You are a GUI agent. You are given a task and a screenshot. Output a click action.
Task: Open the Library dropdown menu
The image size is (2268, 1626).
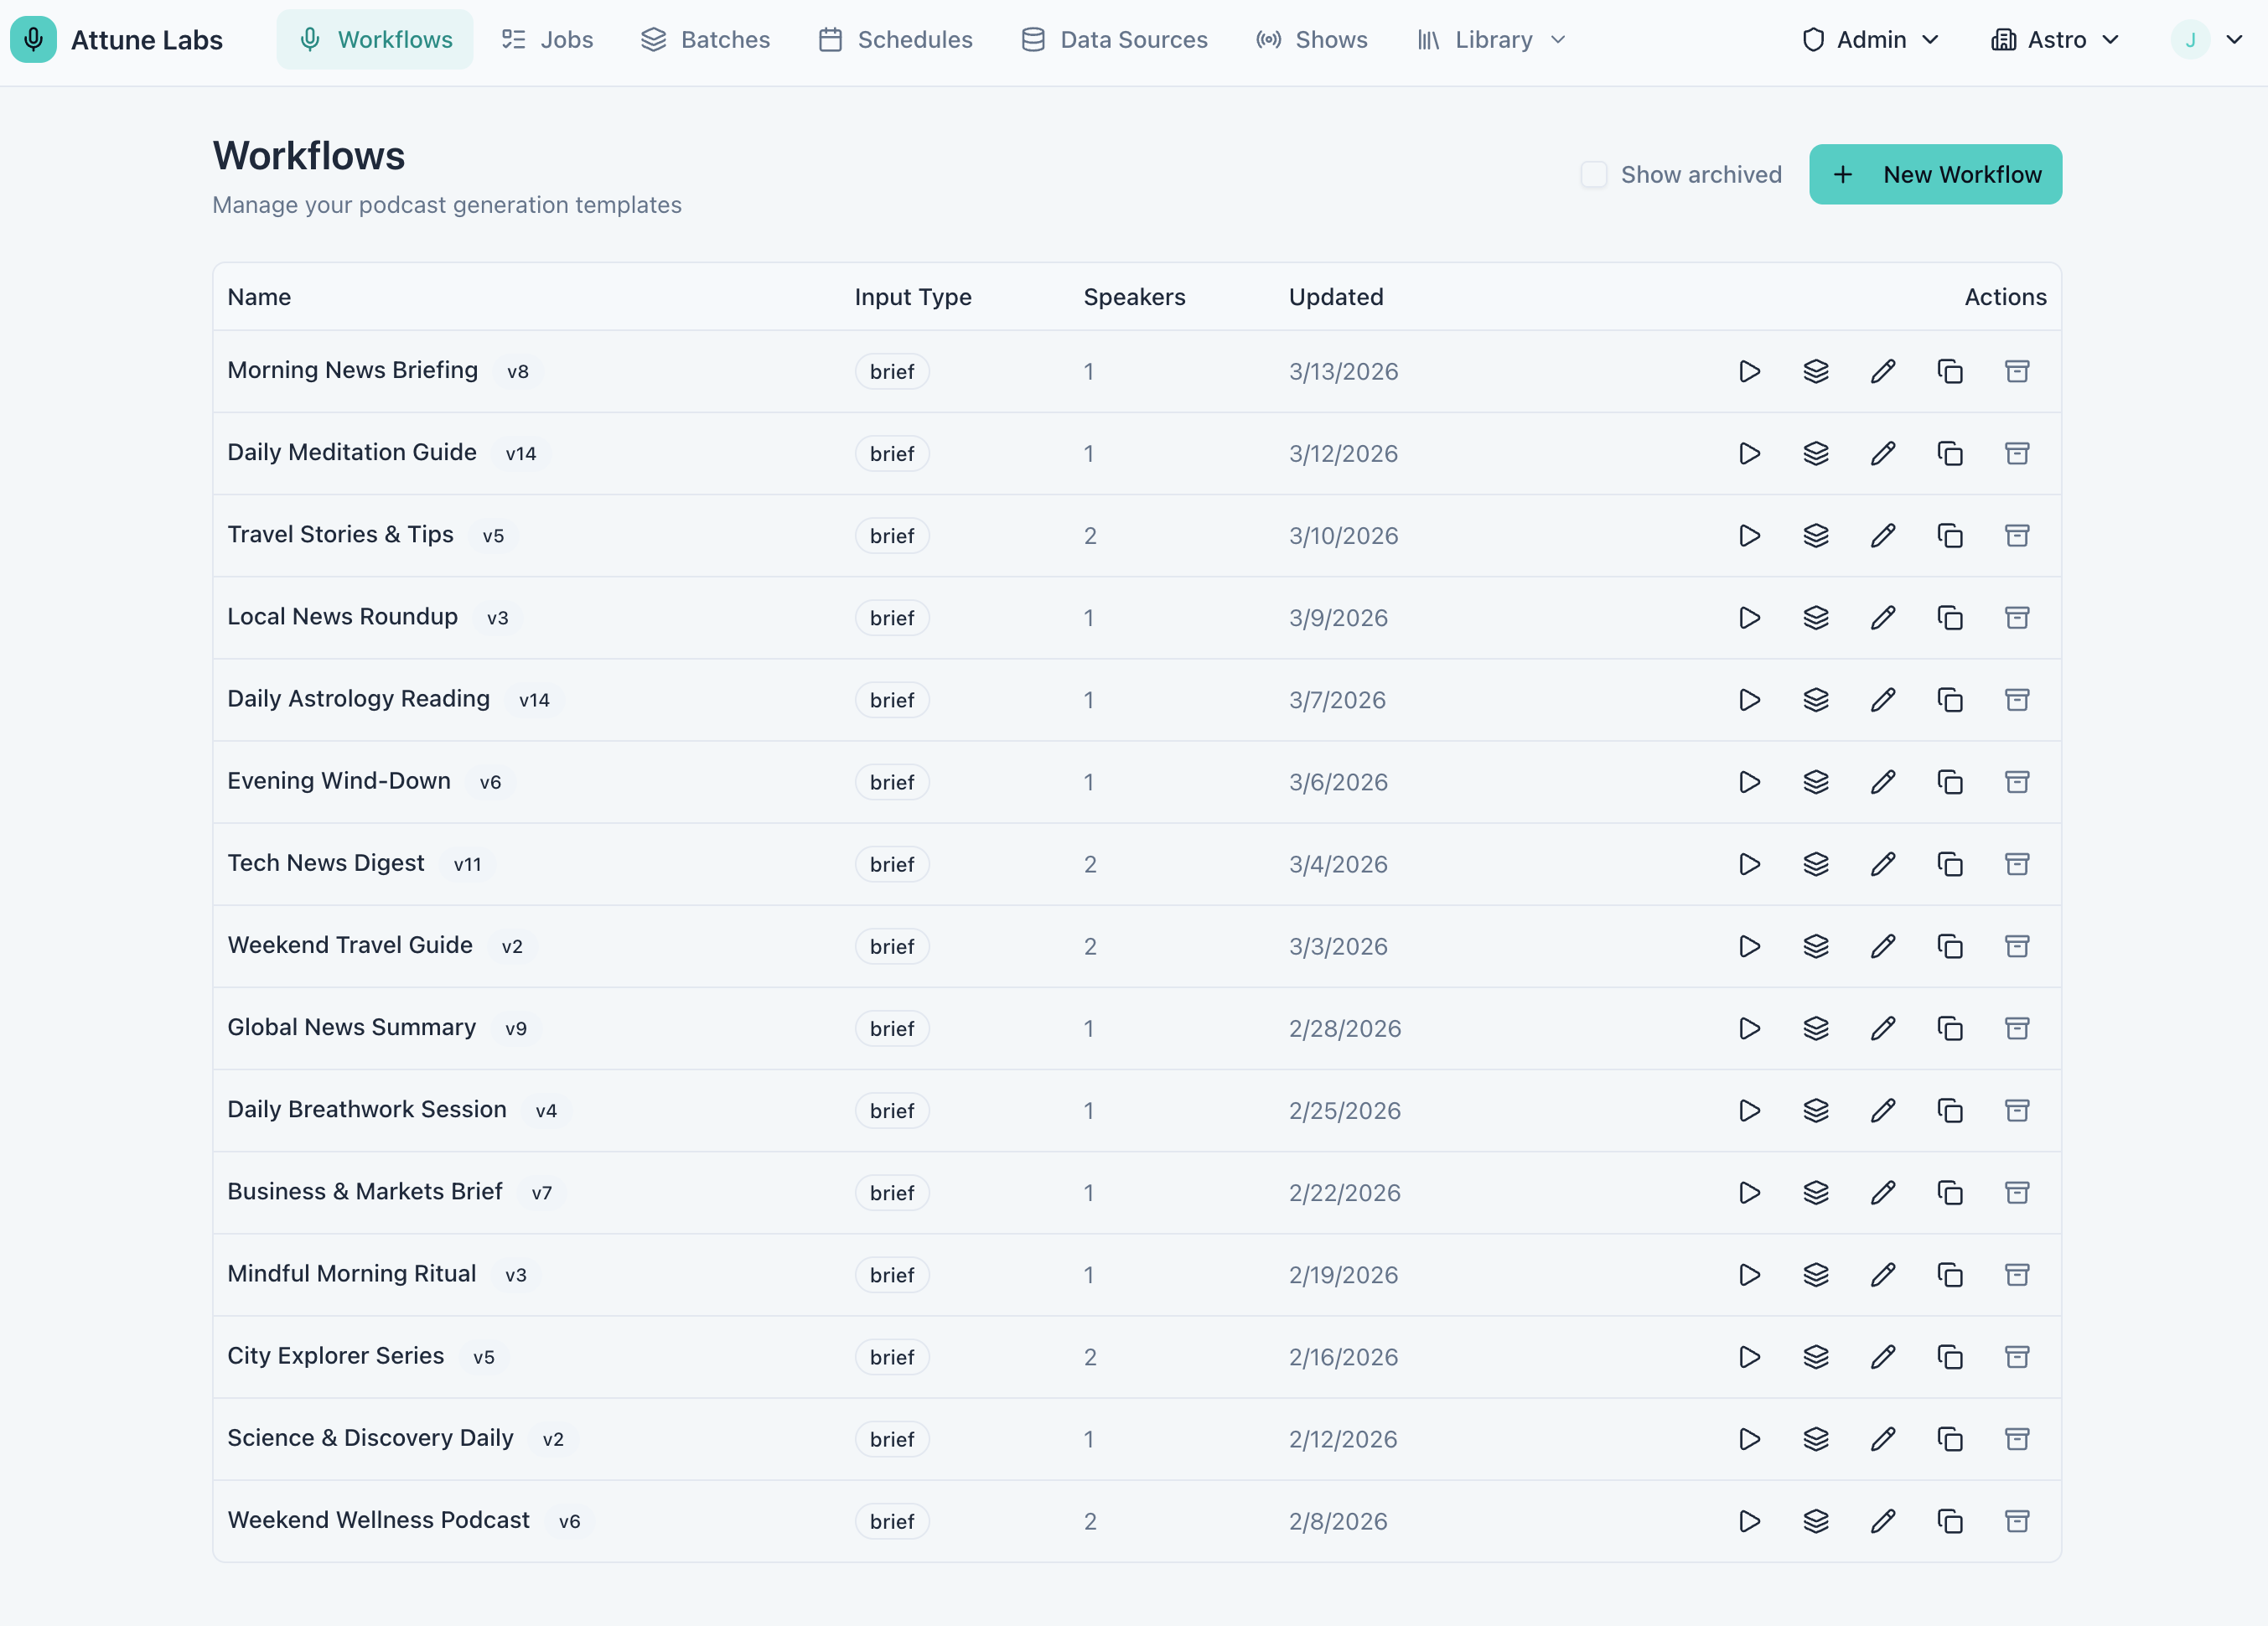1489,40
